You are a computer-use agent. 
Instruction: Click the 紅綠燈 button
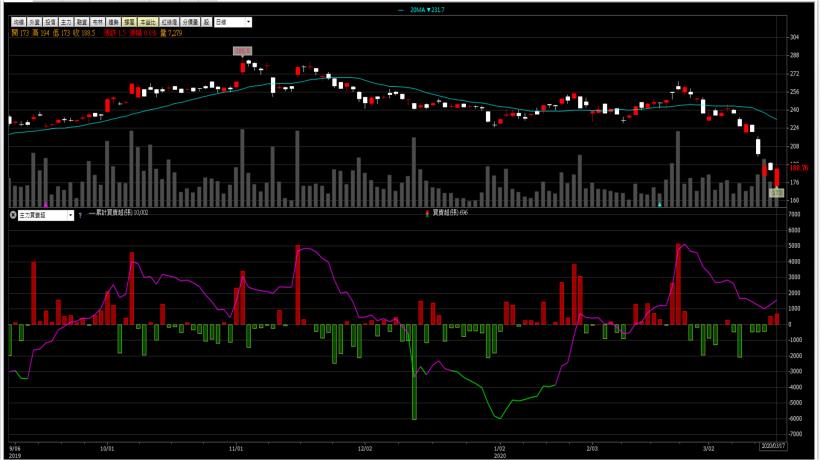167,21
